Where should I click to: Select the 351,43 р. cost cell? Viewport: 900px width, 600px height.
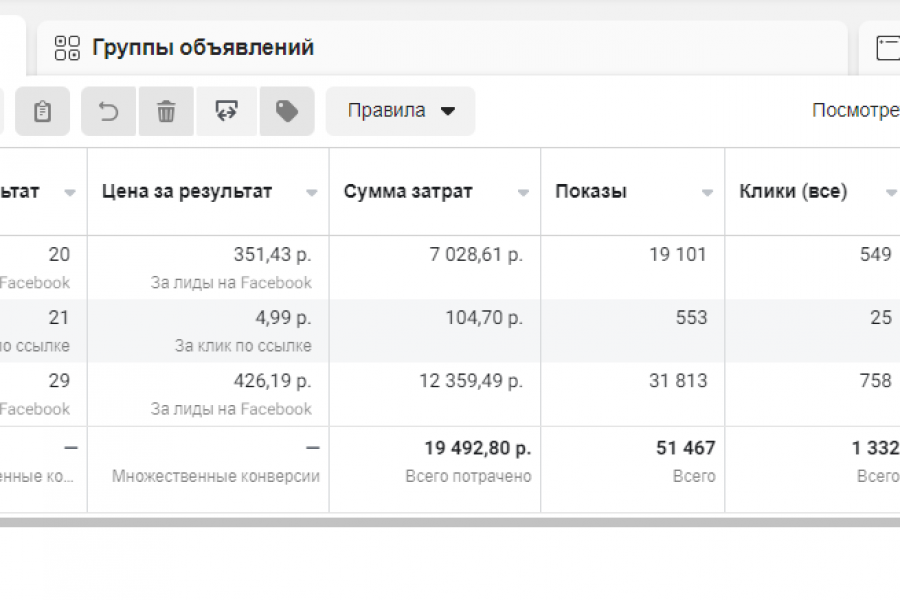coord(272,255)
